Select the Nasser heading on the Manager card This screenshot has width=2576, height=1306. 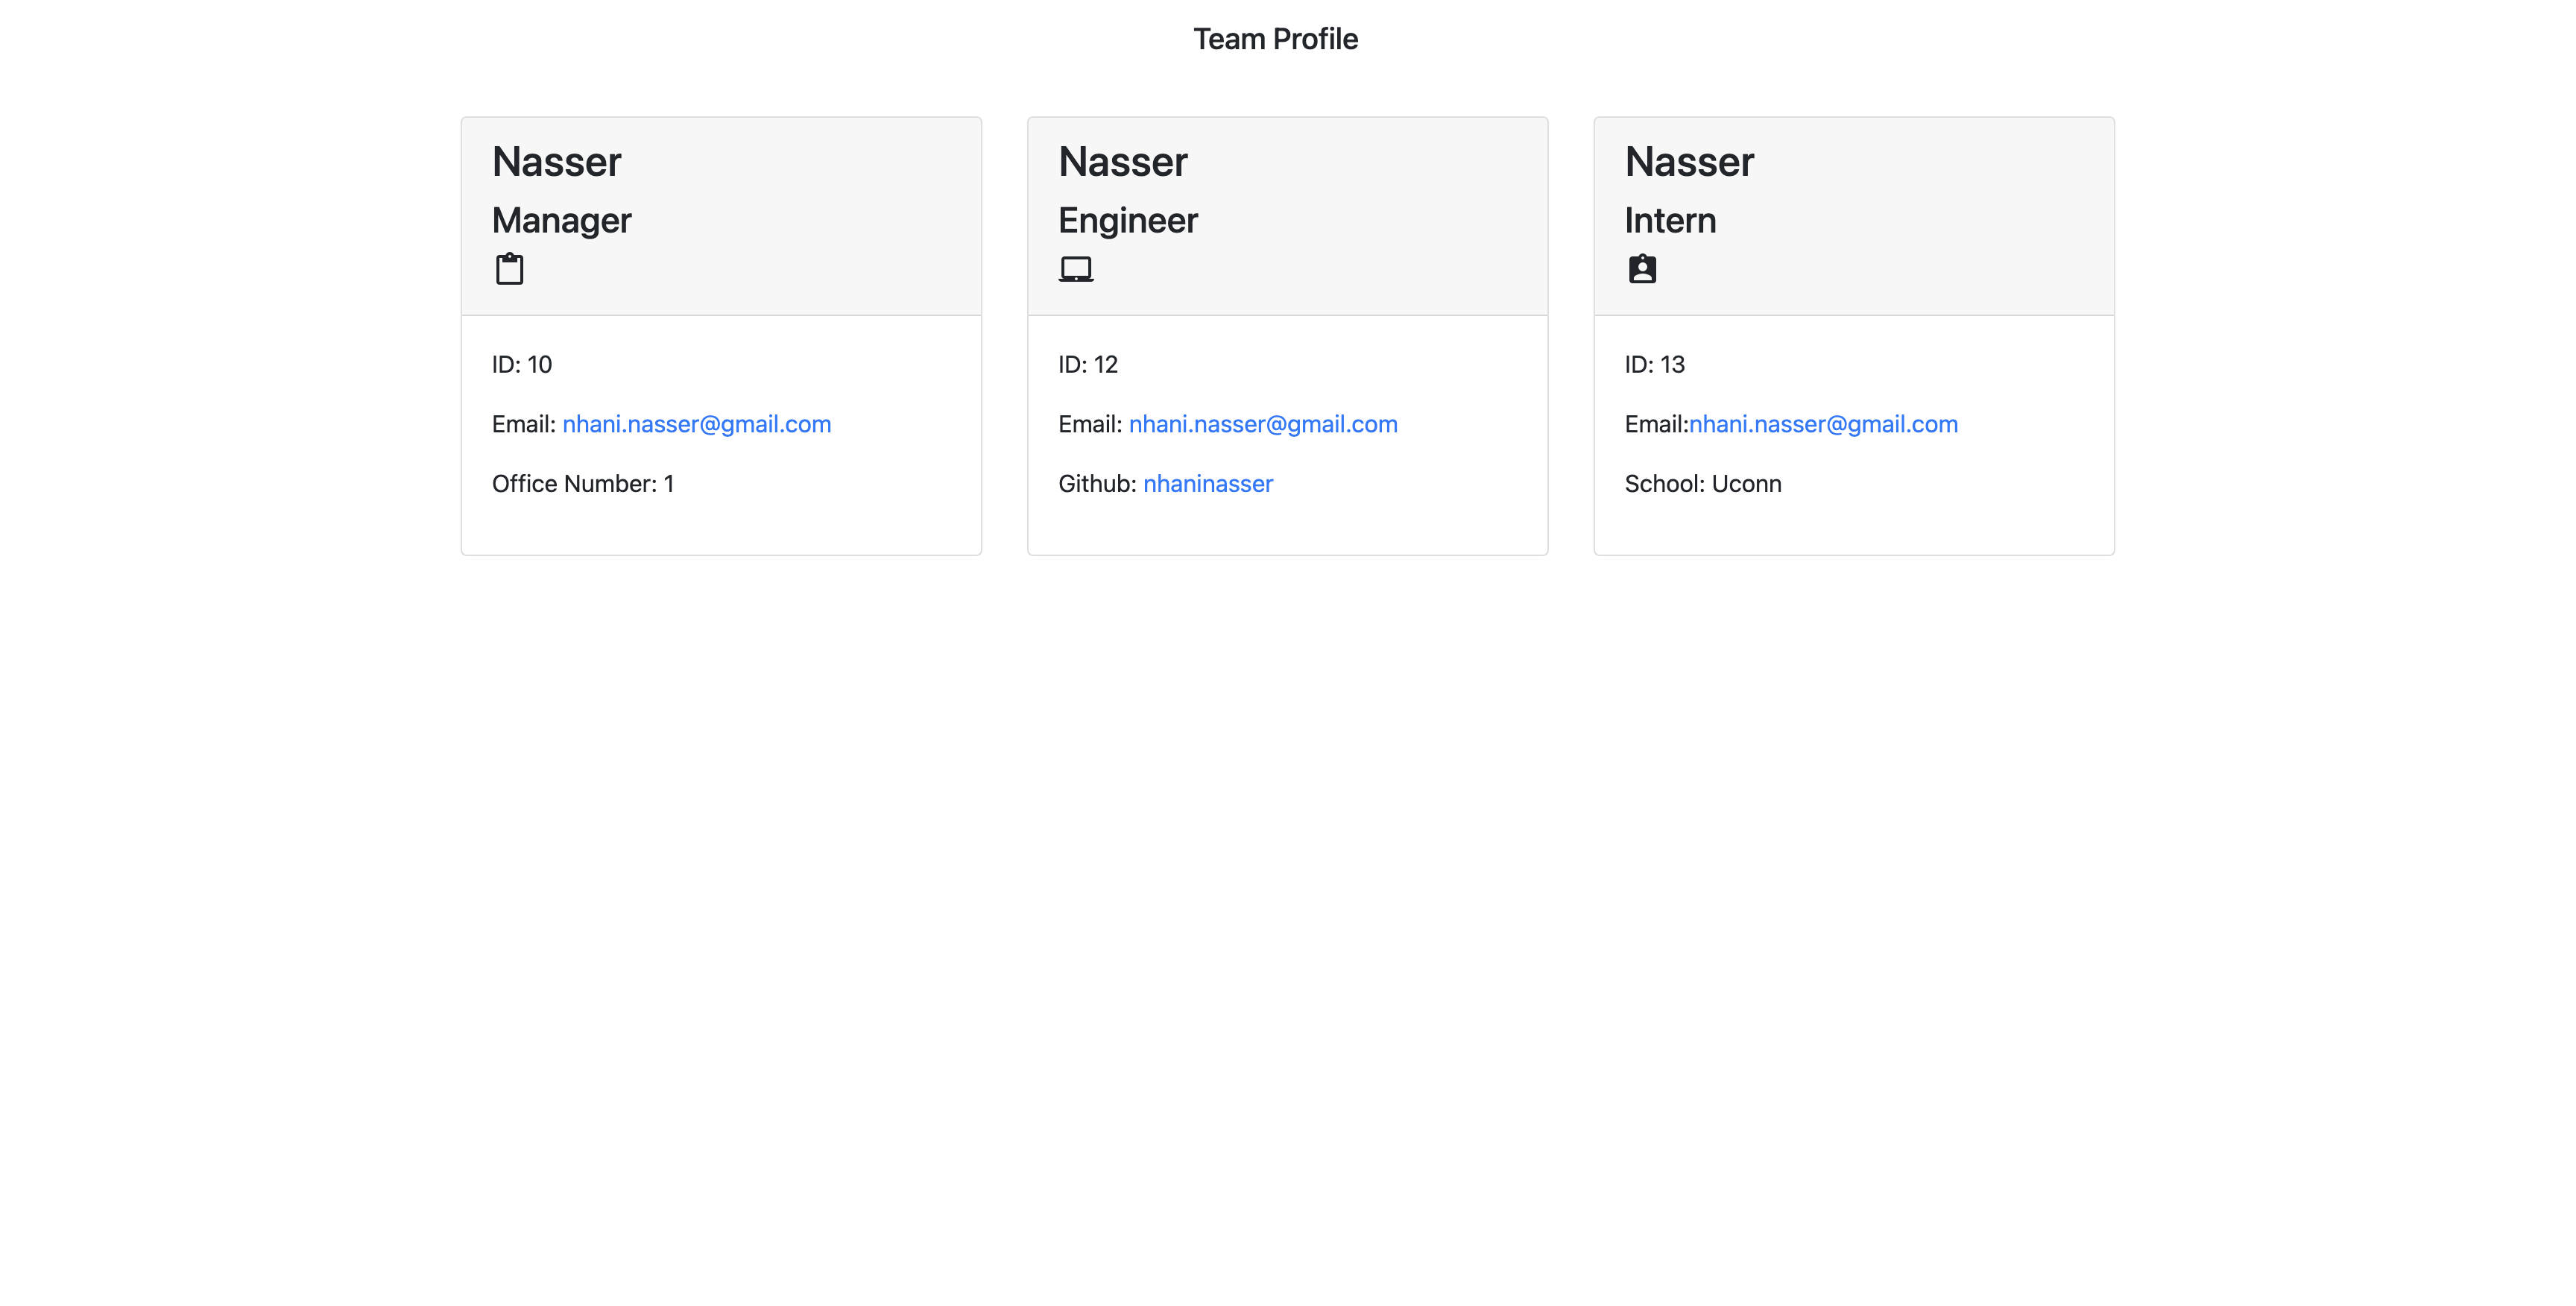(556, 161)
